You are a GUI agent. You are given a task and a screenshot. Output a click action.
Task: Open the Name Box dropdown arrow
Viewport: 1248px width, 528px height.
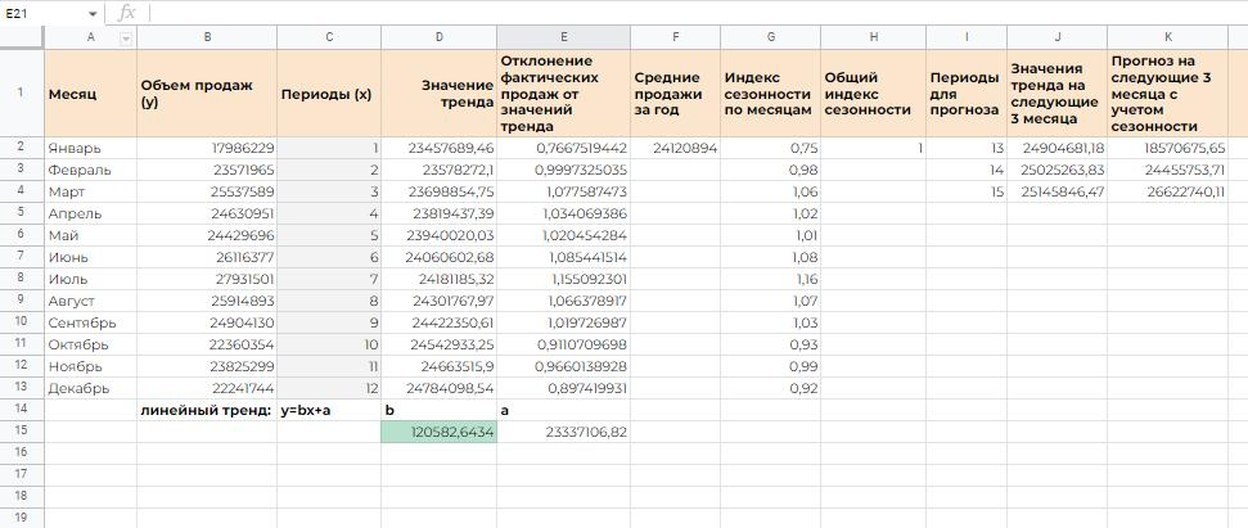[x=93, y=14]
